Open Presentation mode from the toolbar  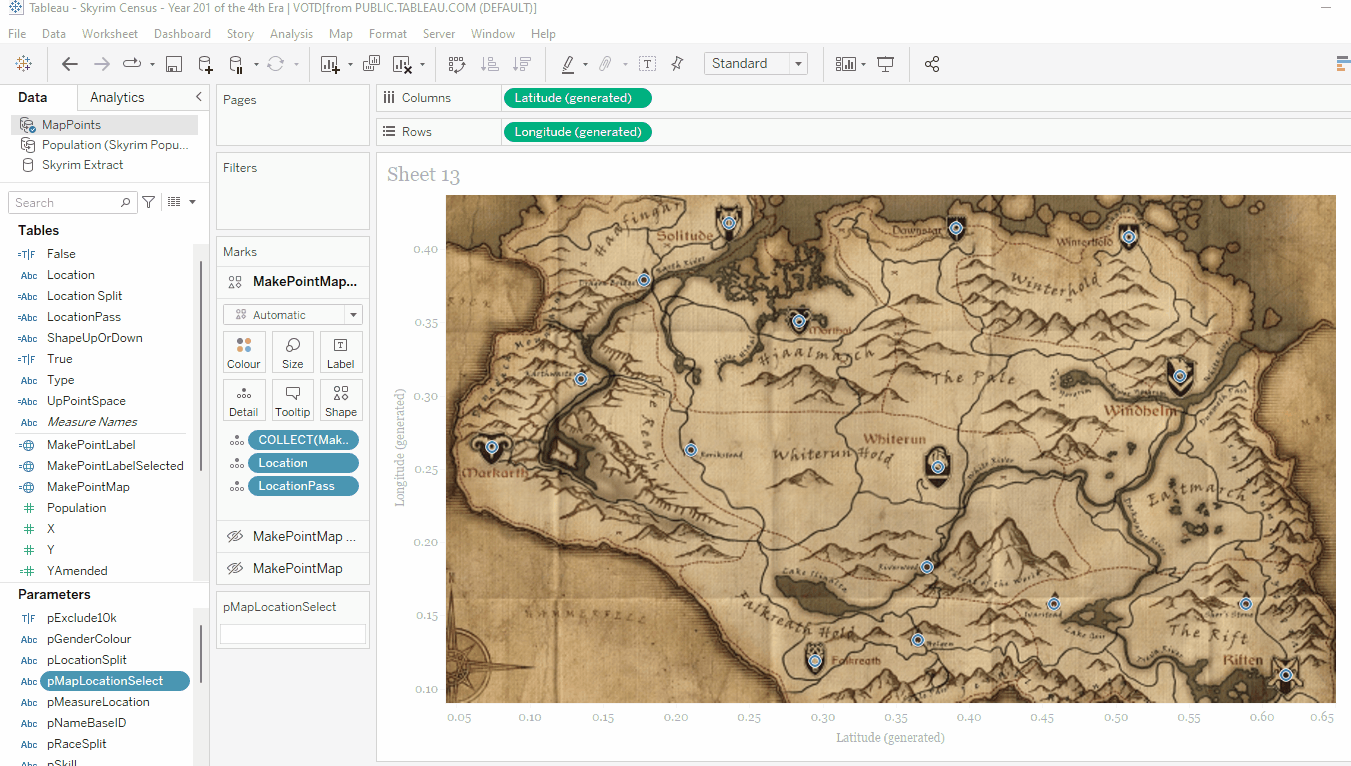click(885, 64)
